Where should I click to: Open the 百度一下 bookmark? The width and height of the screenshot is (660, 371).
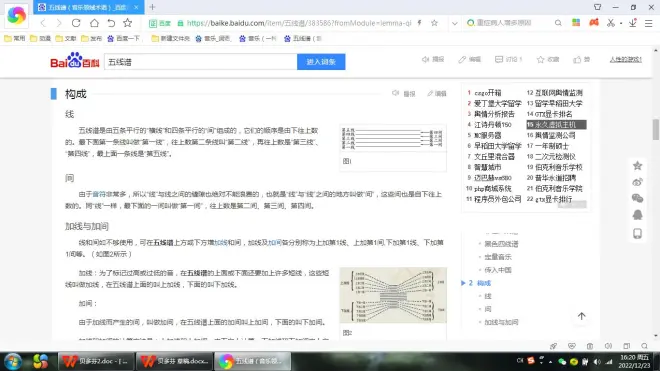[123, 38]
